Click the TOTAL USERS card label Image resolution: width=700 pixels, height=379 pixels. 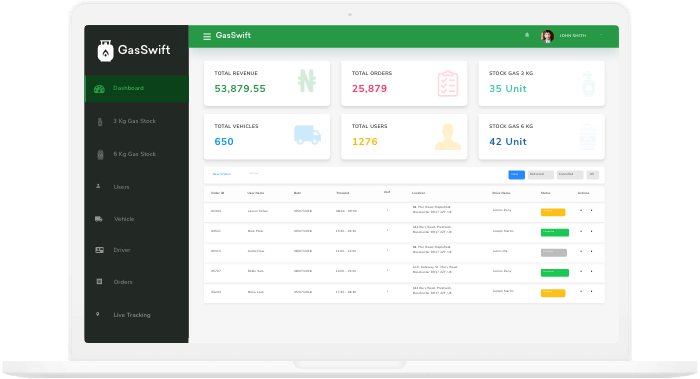point(370,126)
